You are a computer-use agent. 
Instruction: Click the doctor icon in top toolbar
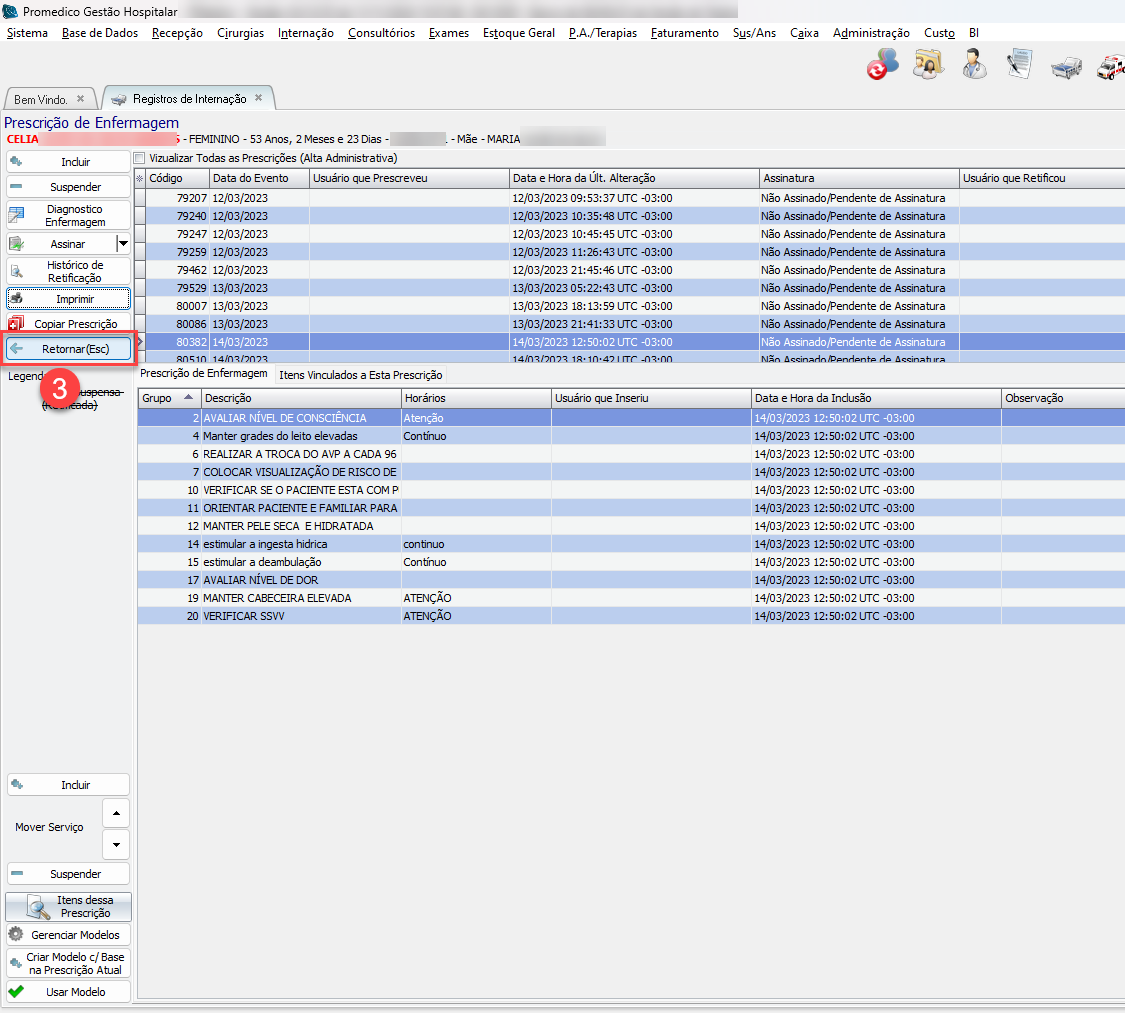tap(975, 64)
